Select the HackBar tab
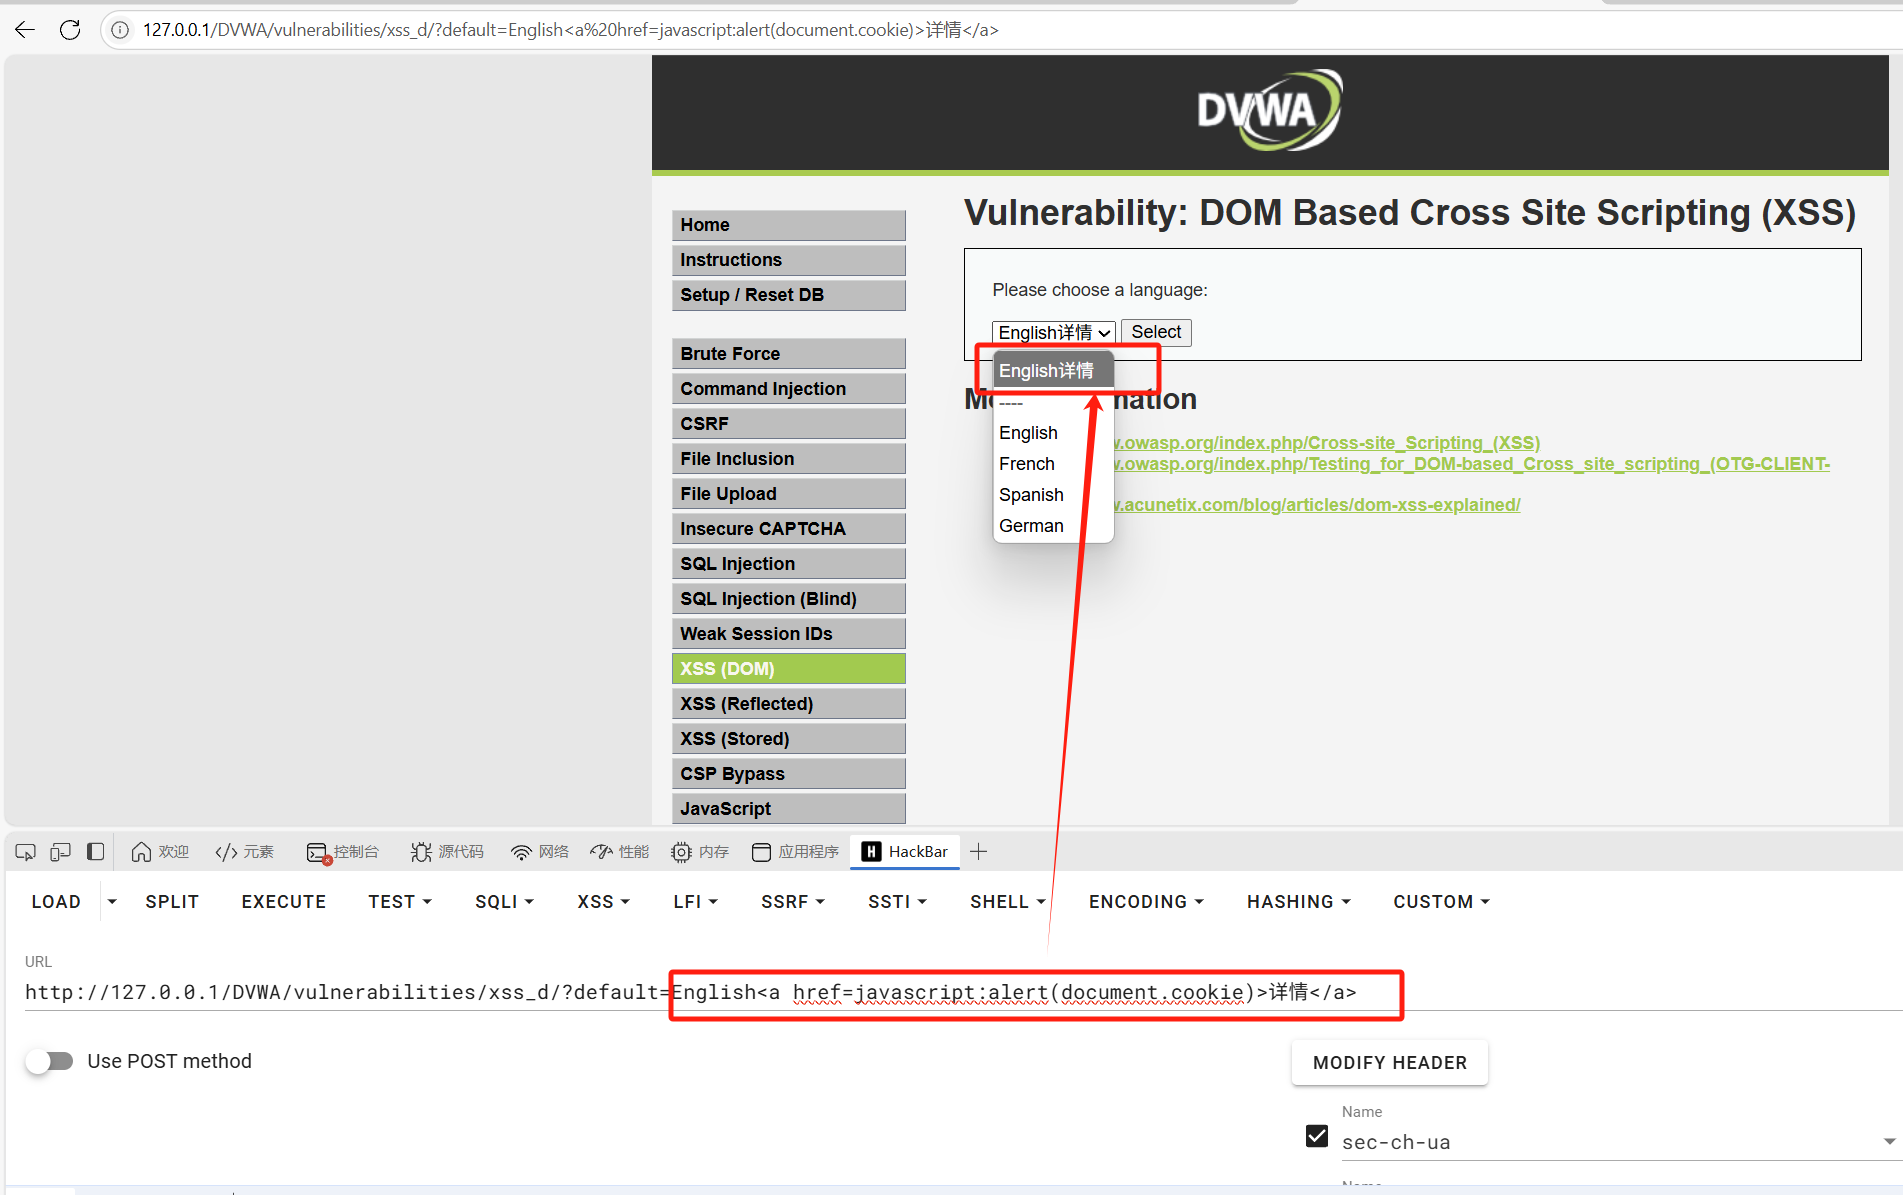 pyautogui.click(x=905, y=852)
